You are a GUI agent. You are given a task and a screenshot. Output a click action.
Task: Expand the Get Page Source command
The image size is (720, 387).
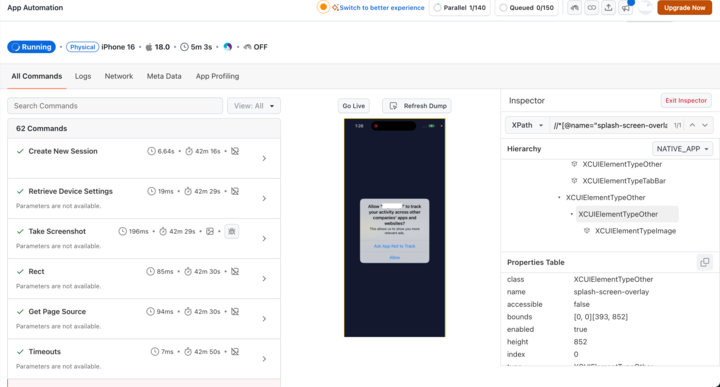[264, 319]
